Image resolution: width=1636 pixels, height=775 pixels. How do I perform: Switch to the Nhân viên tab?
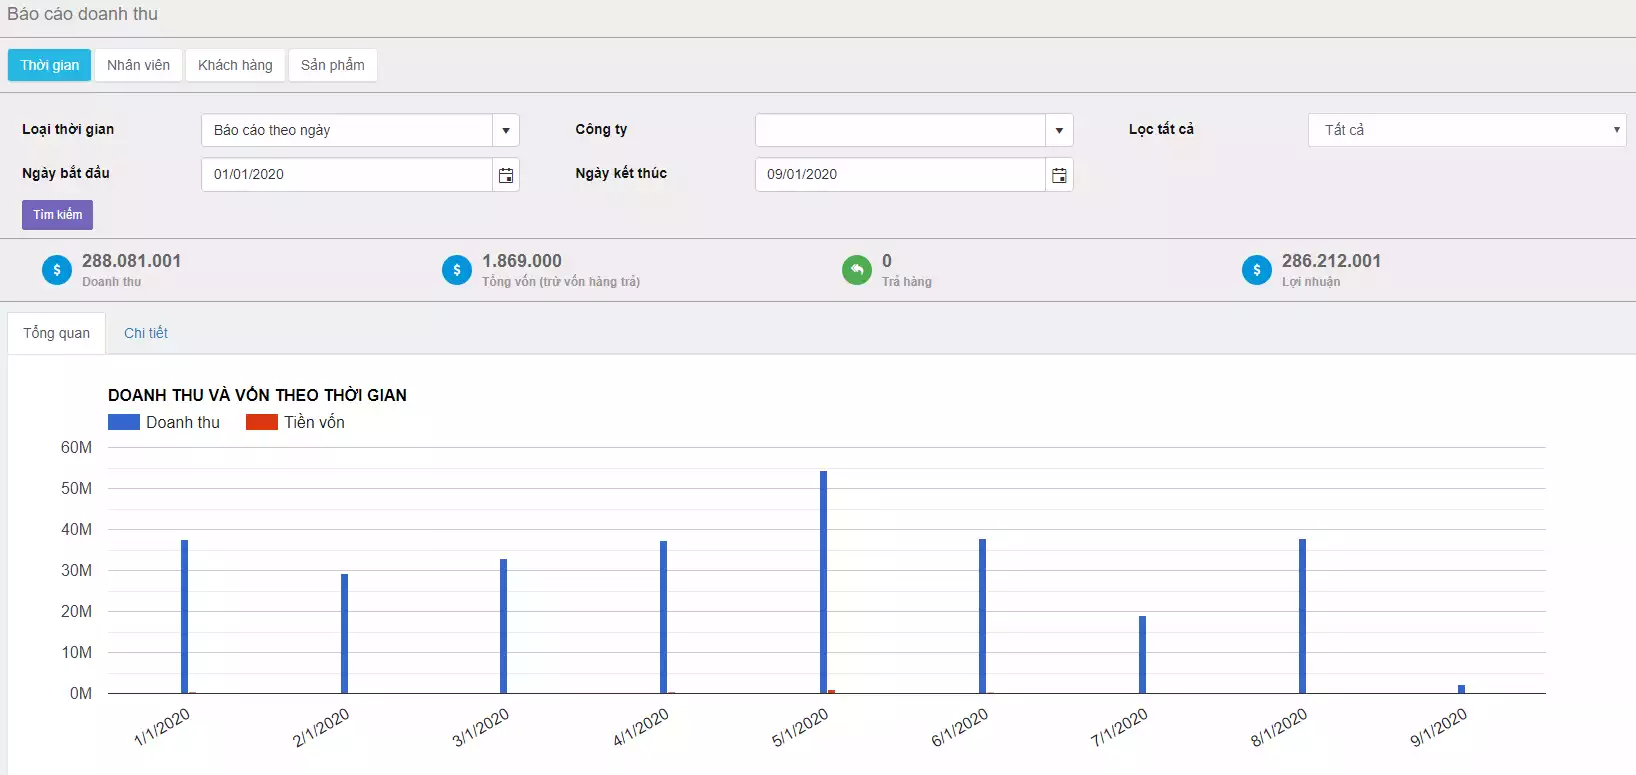coord(139,65)
